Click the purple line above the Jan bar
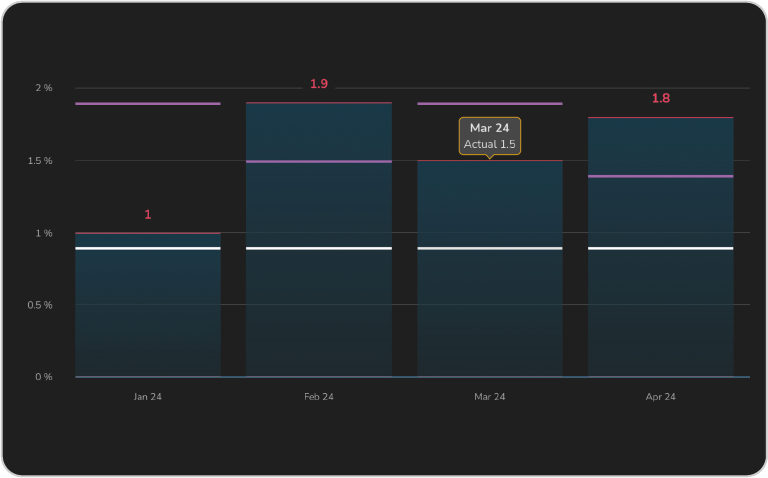 click(x=148, y=103)
